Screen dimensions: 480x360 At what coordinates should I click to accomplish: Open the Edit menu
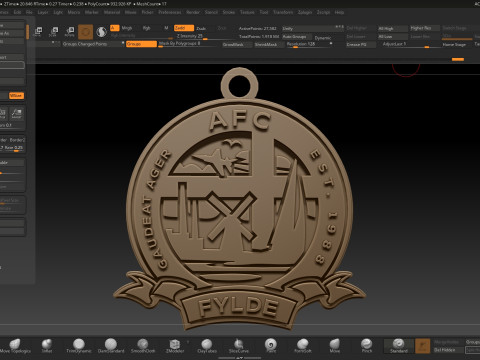tap(17, 12)
